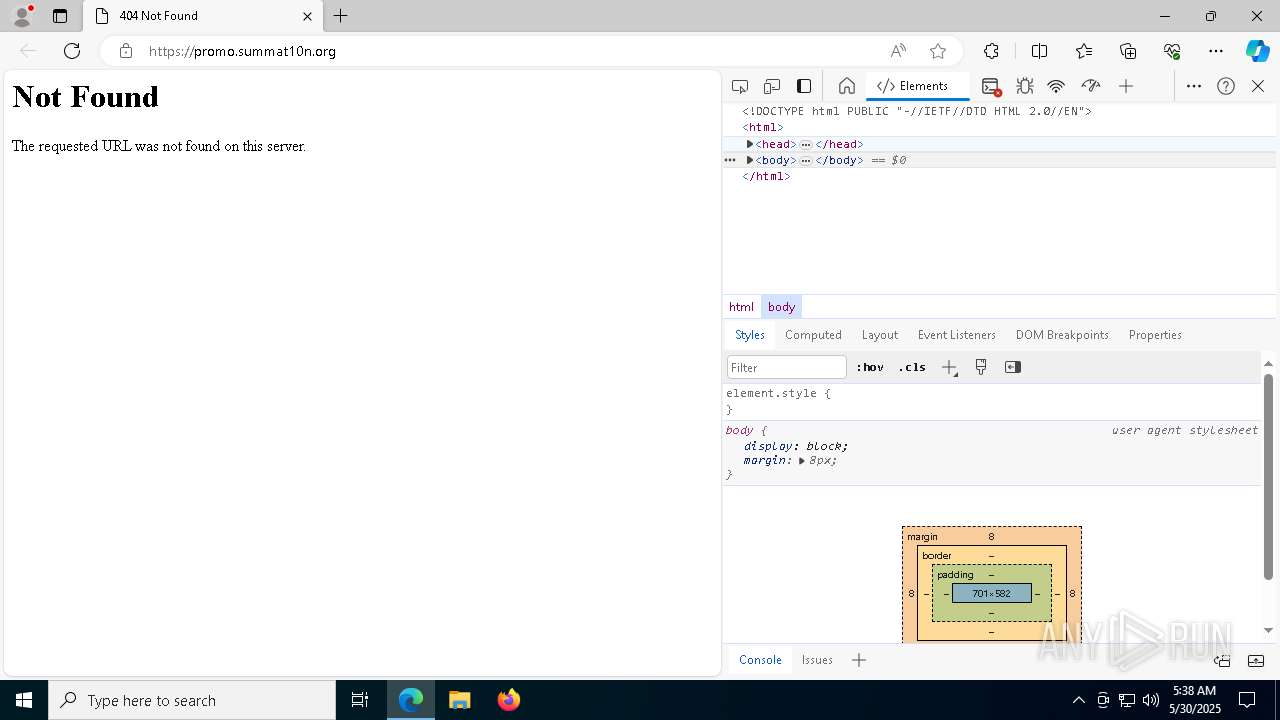Add a tool to the drawer

point(859,660)
